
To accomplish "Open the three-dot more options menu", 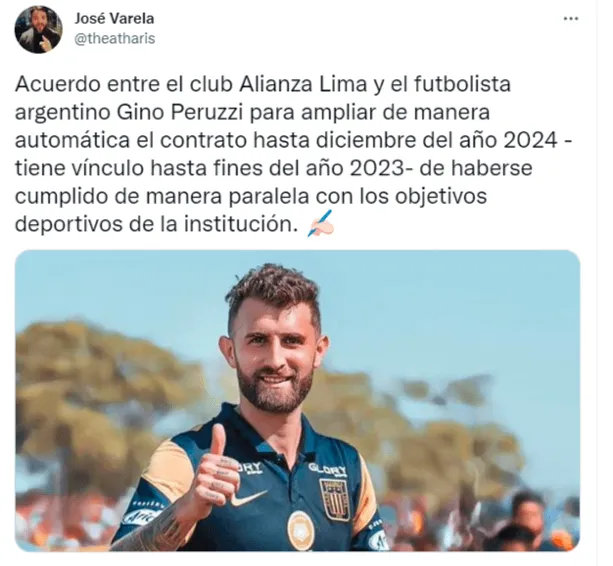I will [x=571, y=19].
